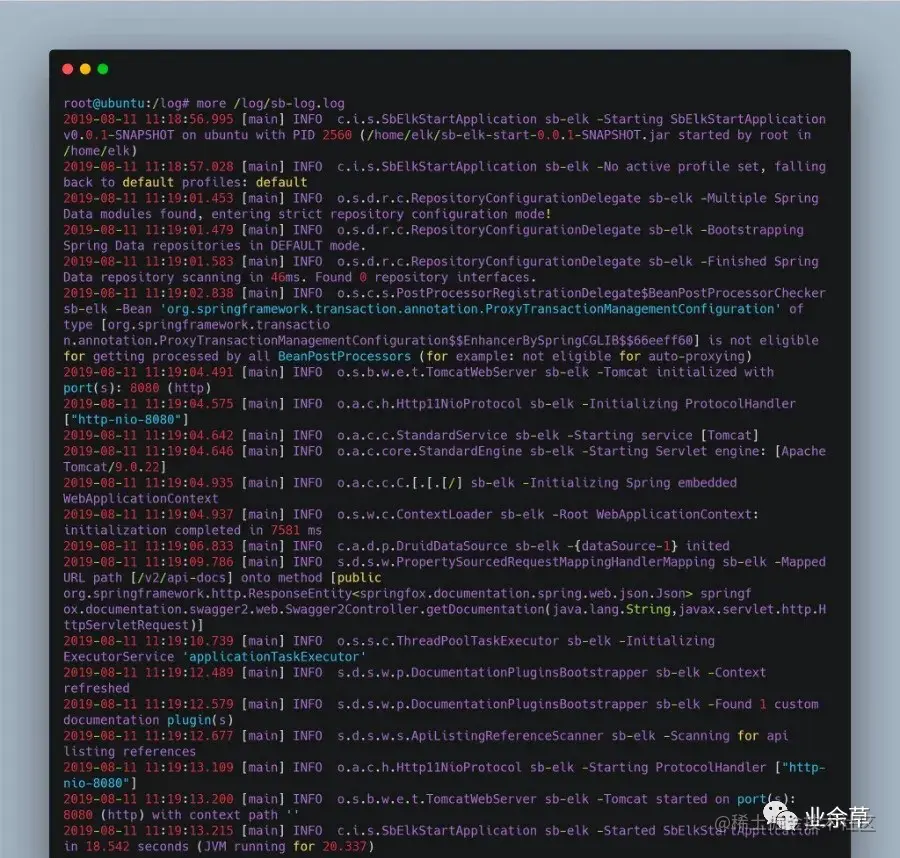Click the PID value '2560'
This screenshot has height=858, width=900.
coord(337,135)
